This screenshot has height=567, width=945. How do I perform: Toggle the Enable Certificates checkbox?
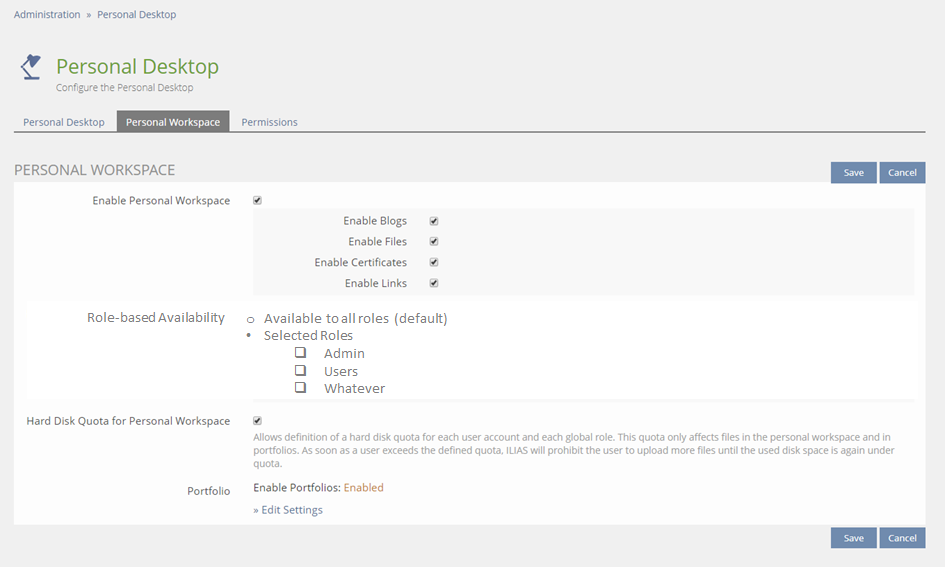[x=434, y=262]
